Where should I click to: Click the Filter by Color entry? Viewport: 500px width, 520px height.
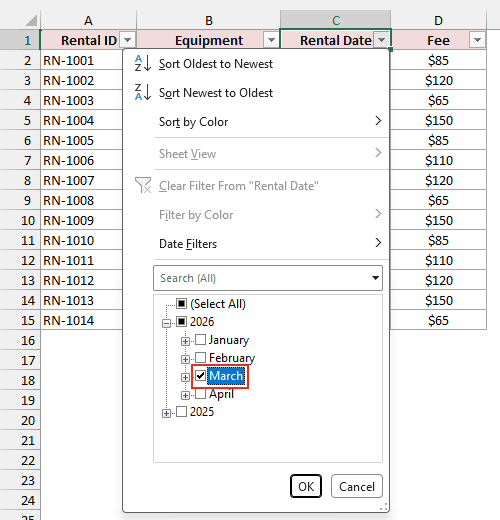[256, 214]
